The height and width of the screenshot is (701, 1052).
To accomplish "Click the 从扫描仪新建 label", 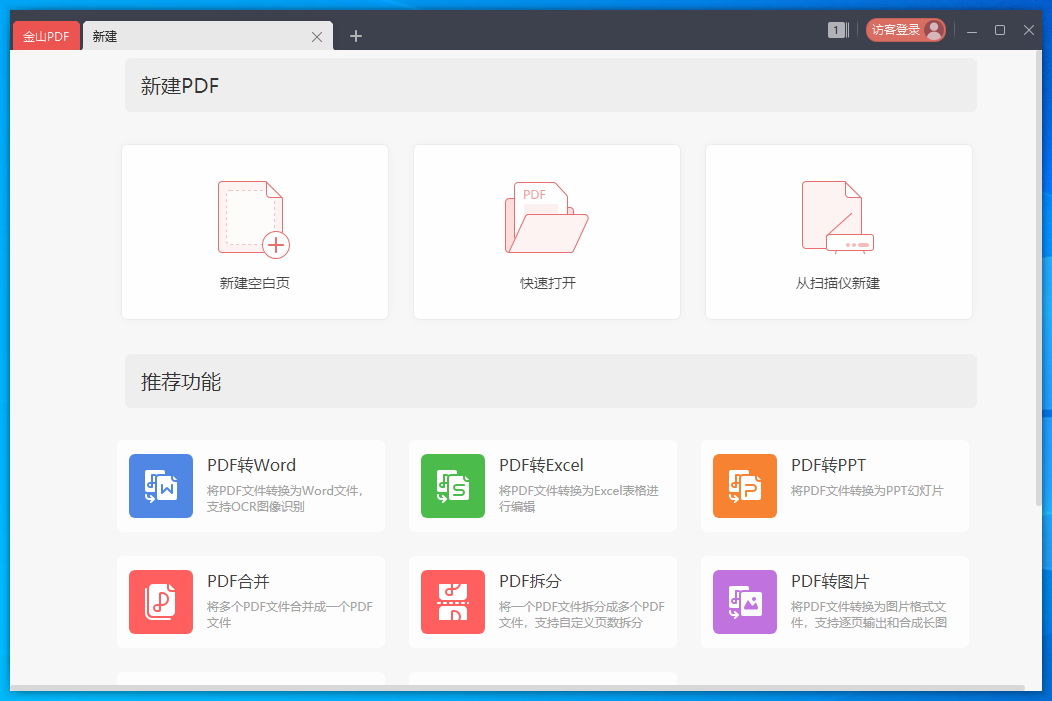I will [x=837, y=283].
